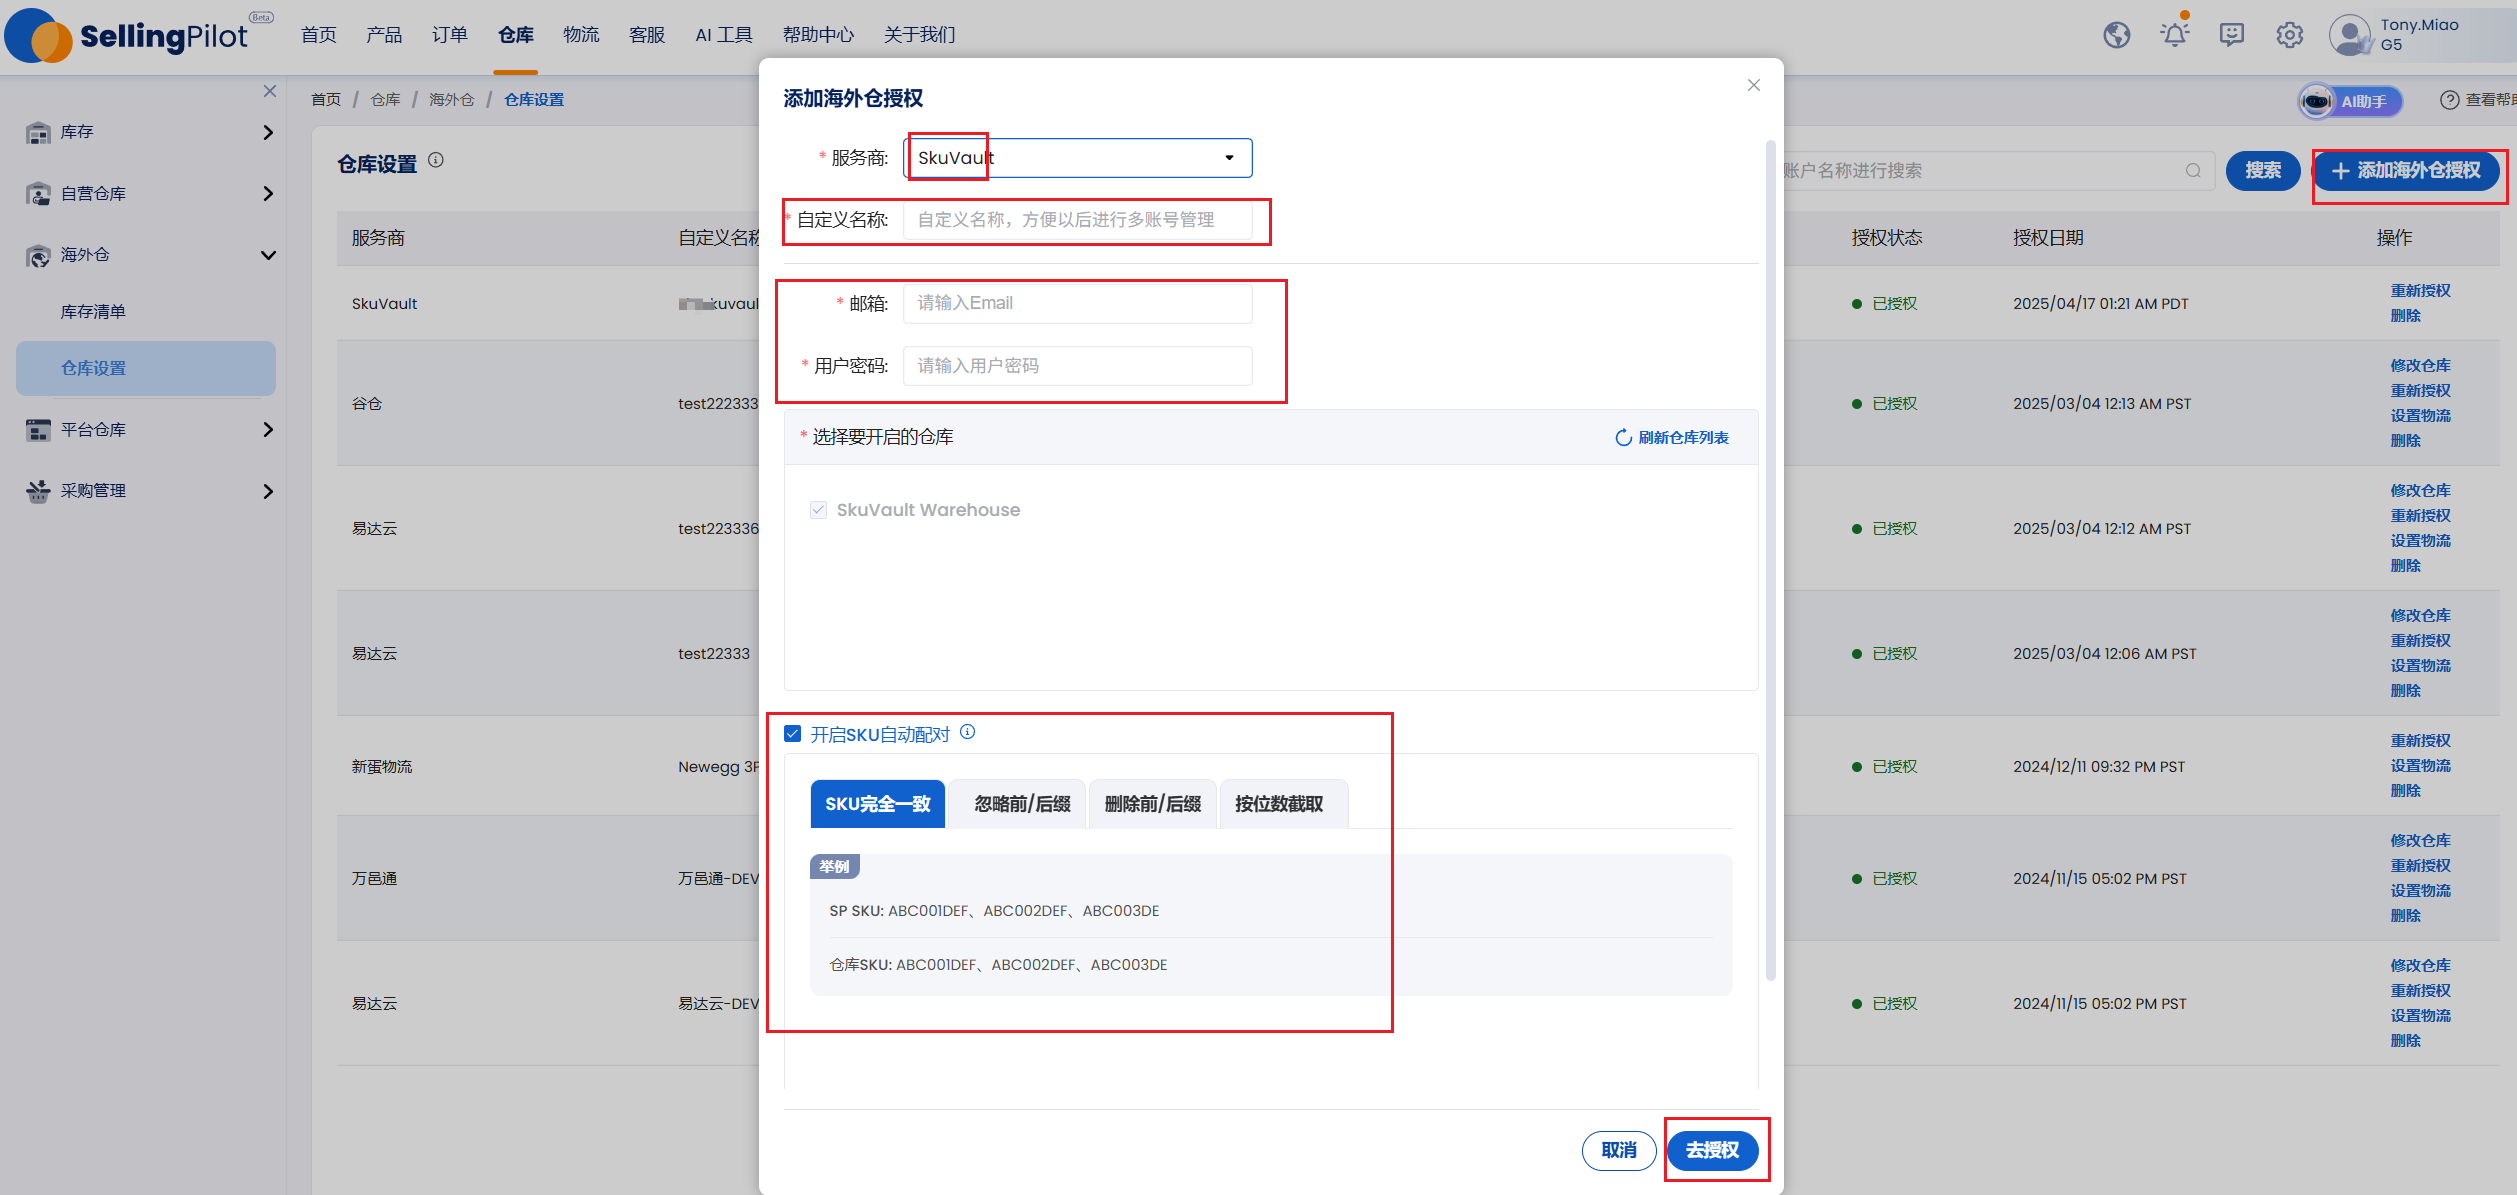Image resolution: width=2517 pixels, height=1195 pixels.
Task: Click the 取消 button
Action: 1619,1150
